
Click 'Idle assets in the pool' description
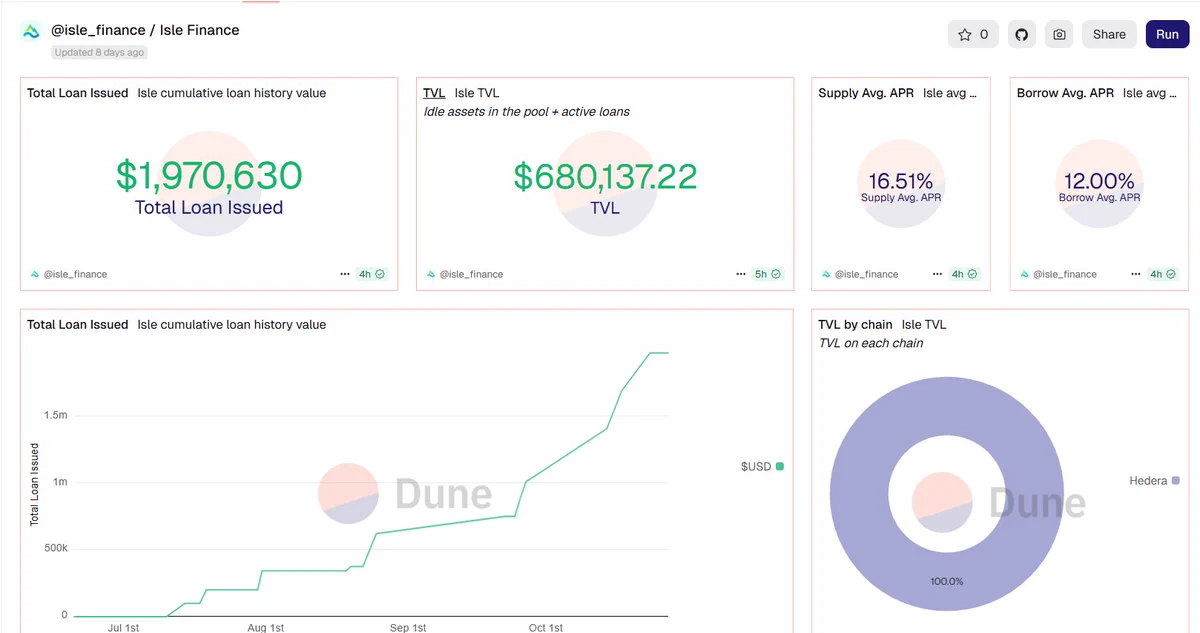click(x=527, y=112)
